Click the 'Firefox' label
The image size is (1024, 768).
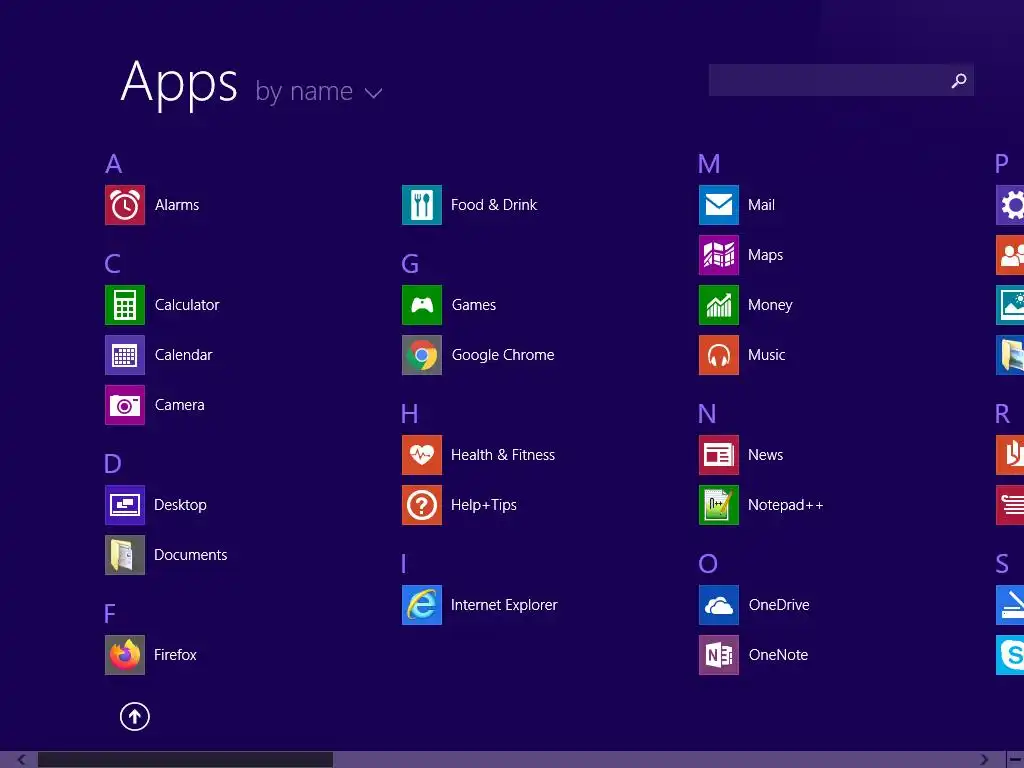coord(175,655)
